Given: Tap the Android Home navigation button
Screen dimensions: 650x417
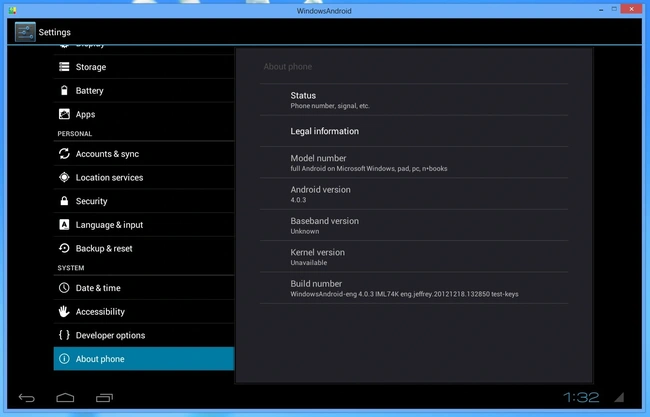Looking at the screenshot, I should click(x=65, y=398).
